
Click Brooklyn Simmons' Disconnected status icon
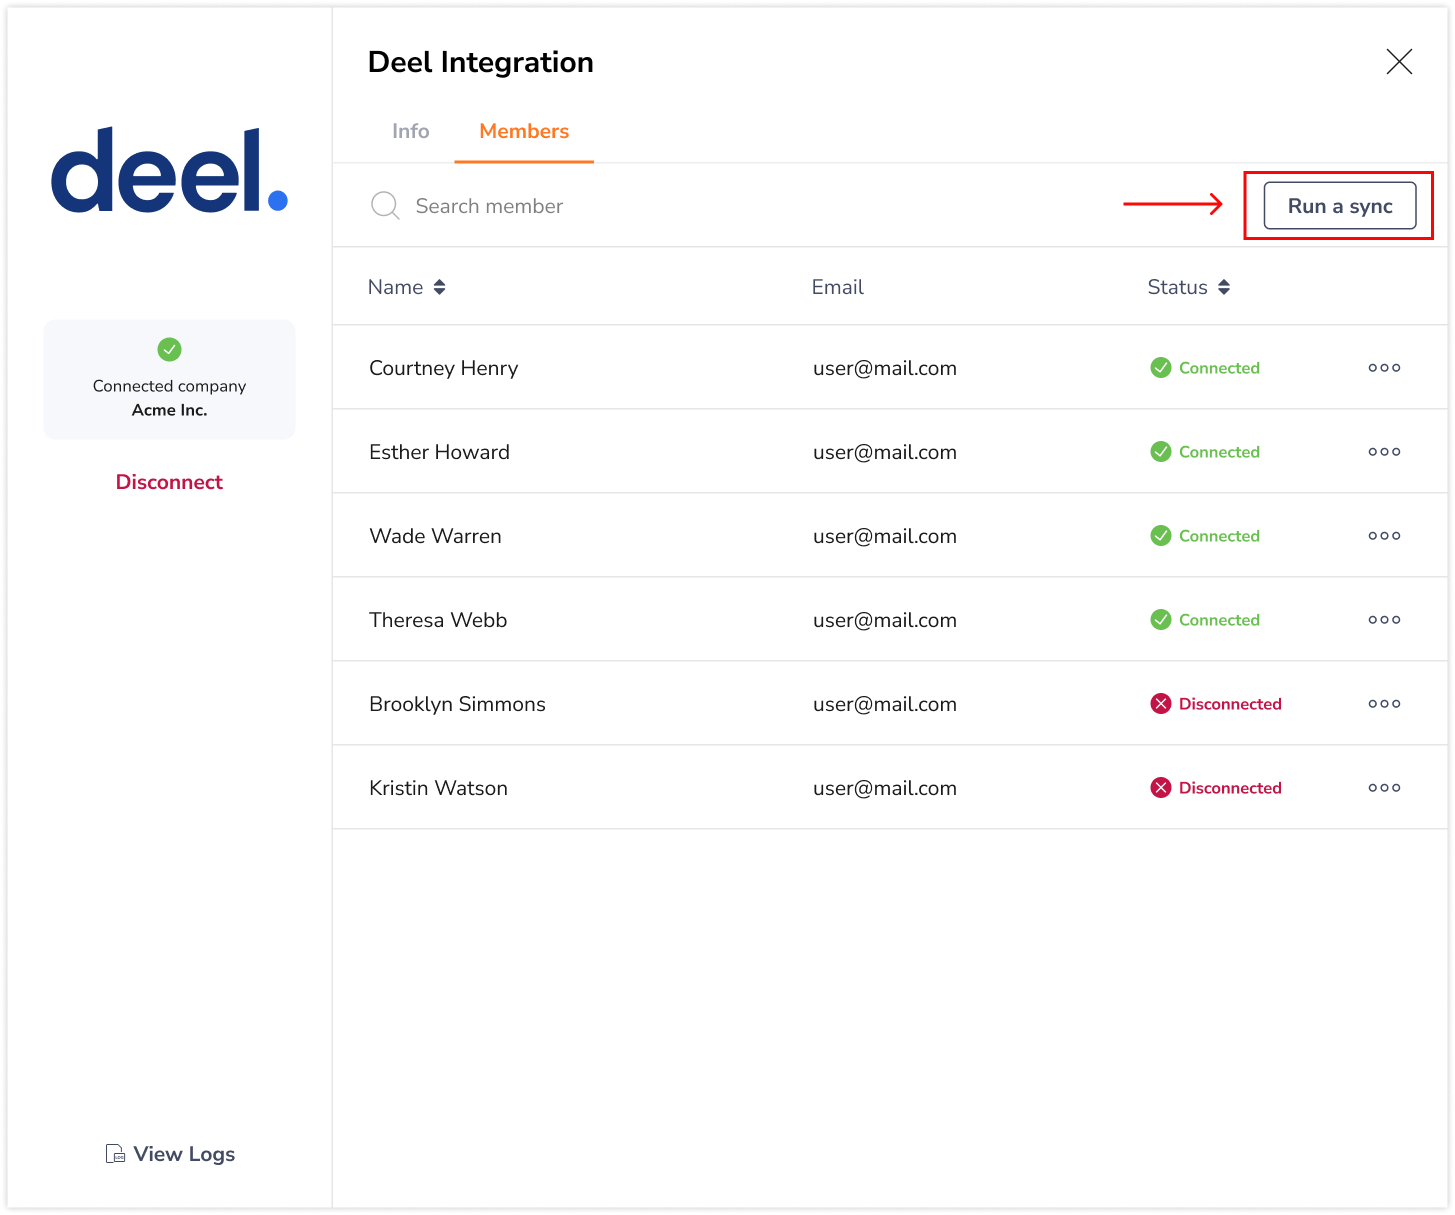click(1160, 703)
